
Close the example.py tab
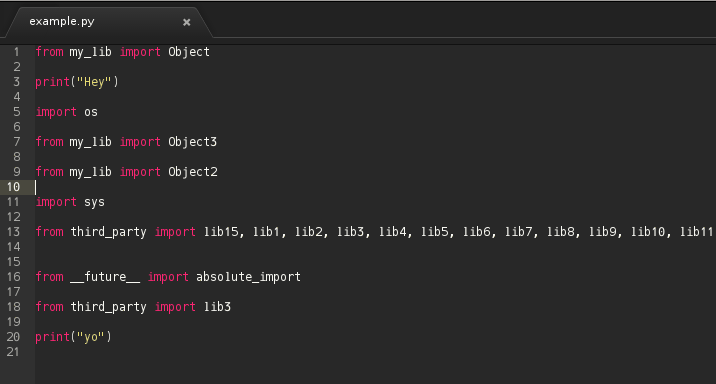click(186, 22)
